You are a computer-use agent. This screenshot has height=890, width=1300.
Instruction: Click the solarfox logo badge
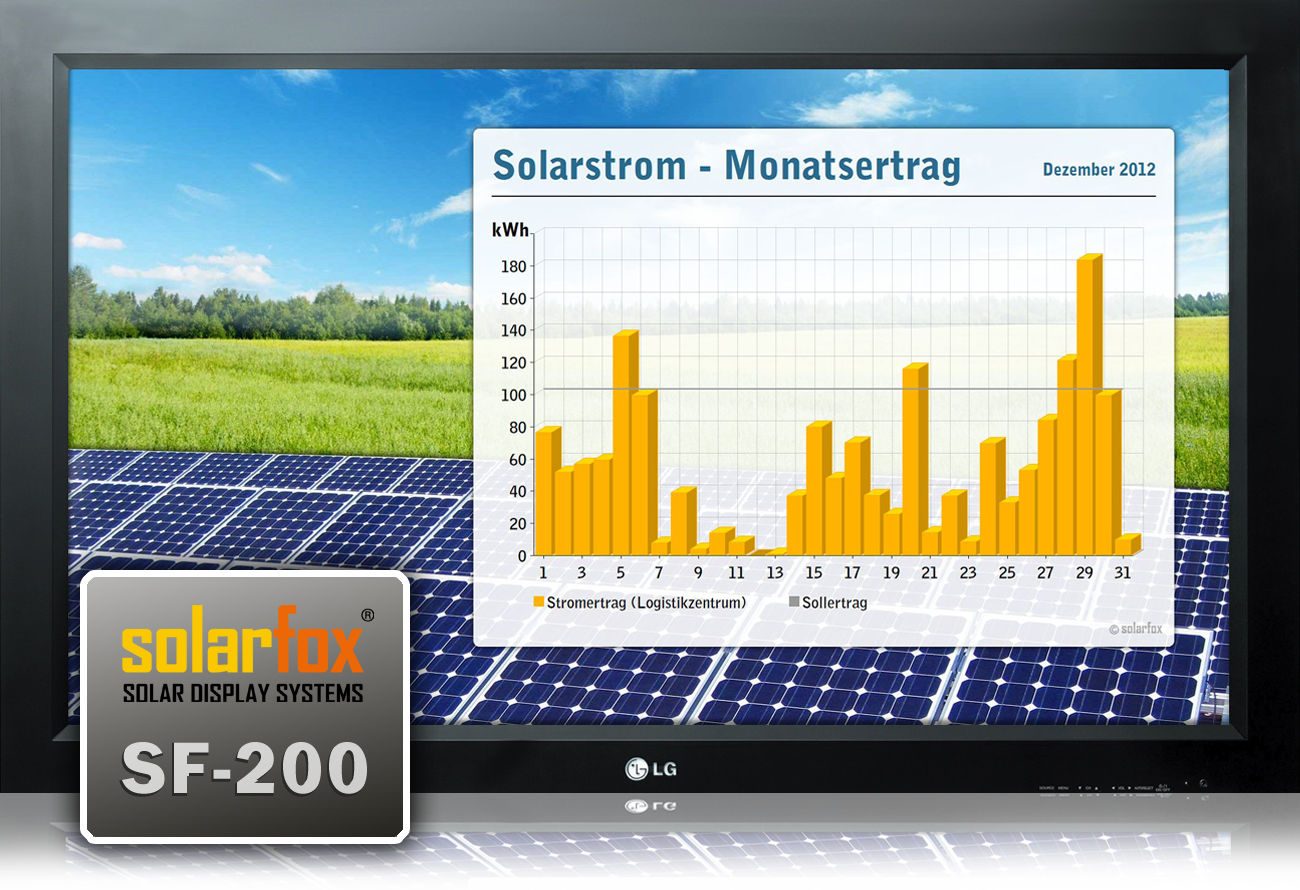pos(245,707)
